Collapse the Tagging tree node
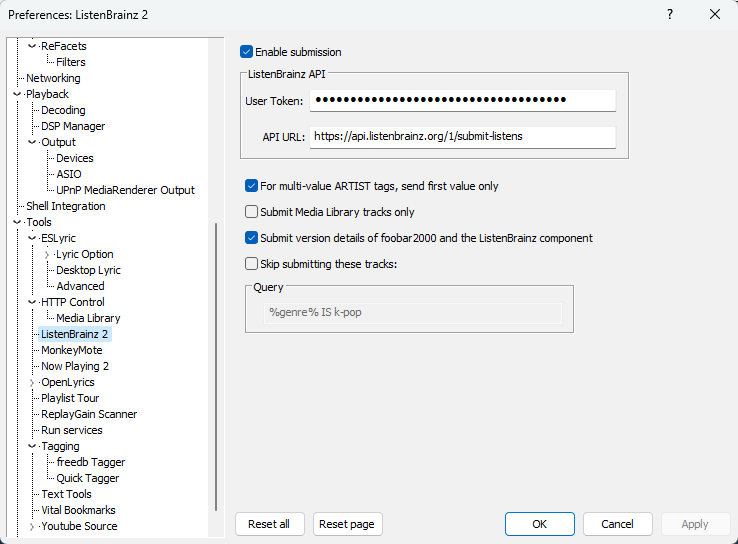738x544 pixels. click(x=32, y=446)
